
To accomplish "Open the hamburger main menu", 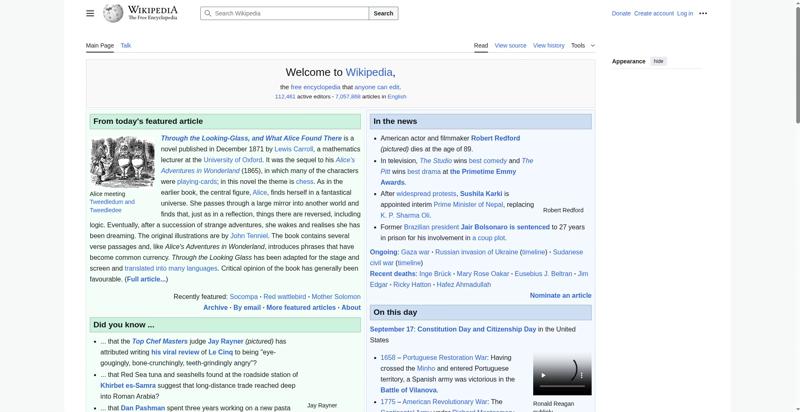I will (x=90, y=13).
